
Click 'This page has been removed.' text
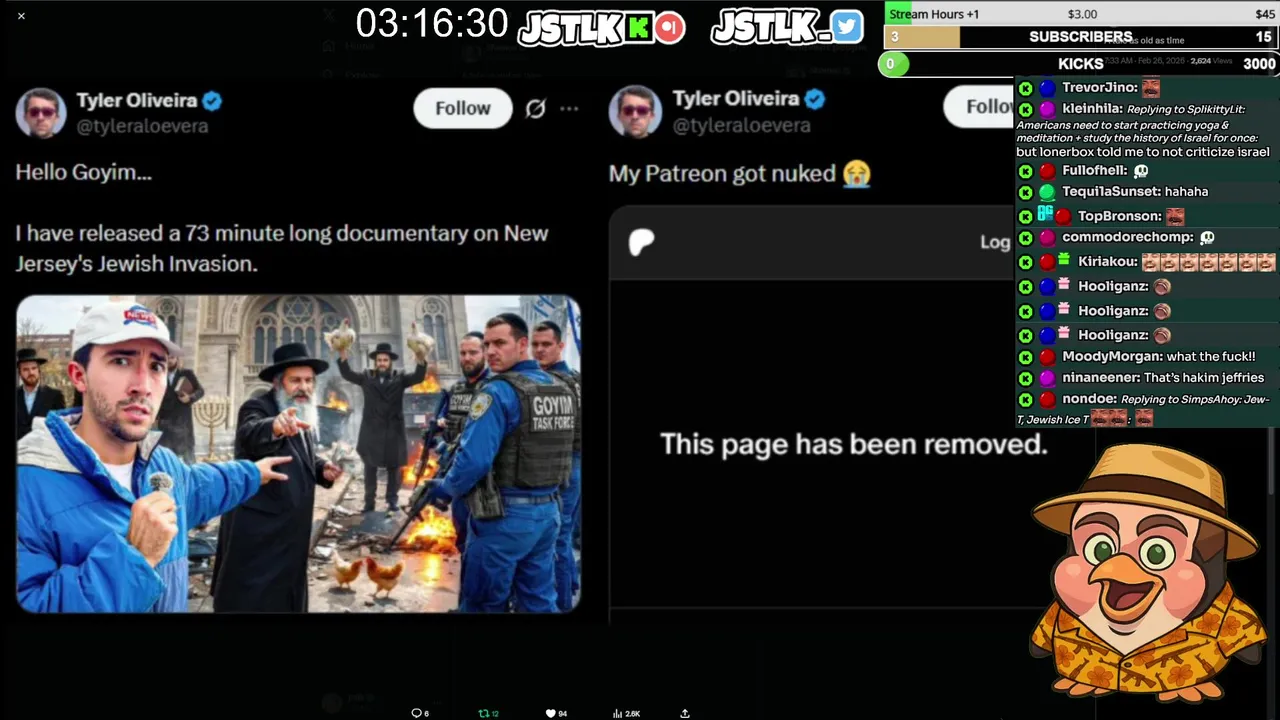[x=854, y=444]
